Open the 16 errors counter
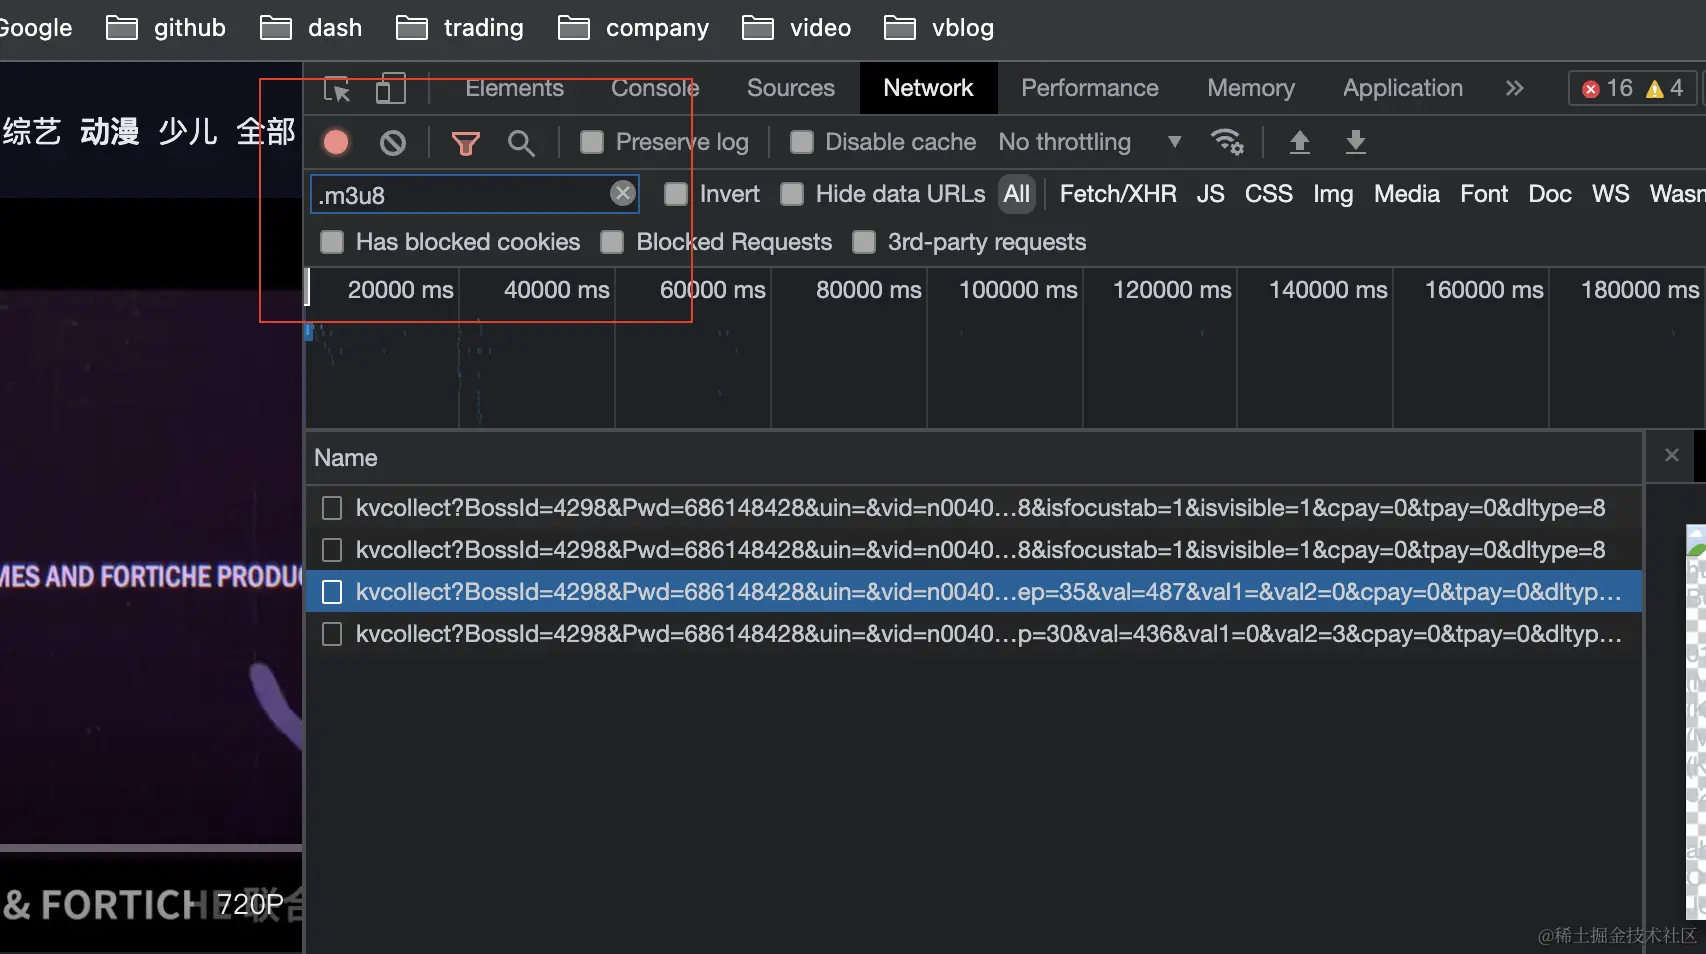The height and width of the screenshot is (954, 1706). click(x=1607, y=88)
